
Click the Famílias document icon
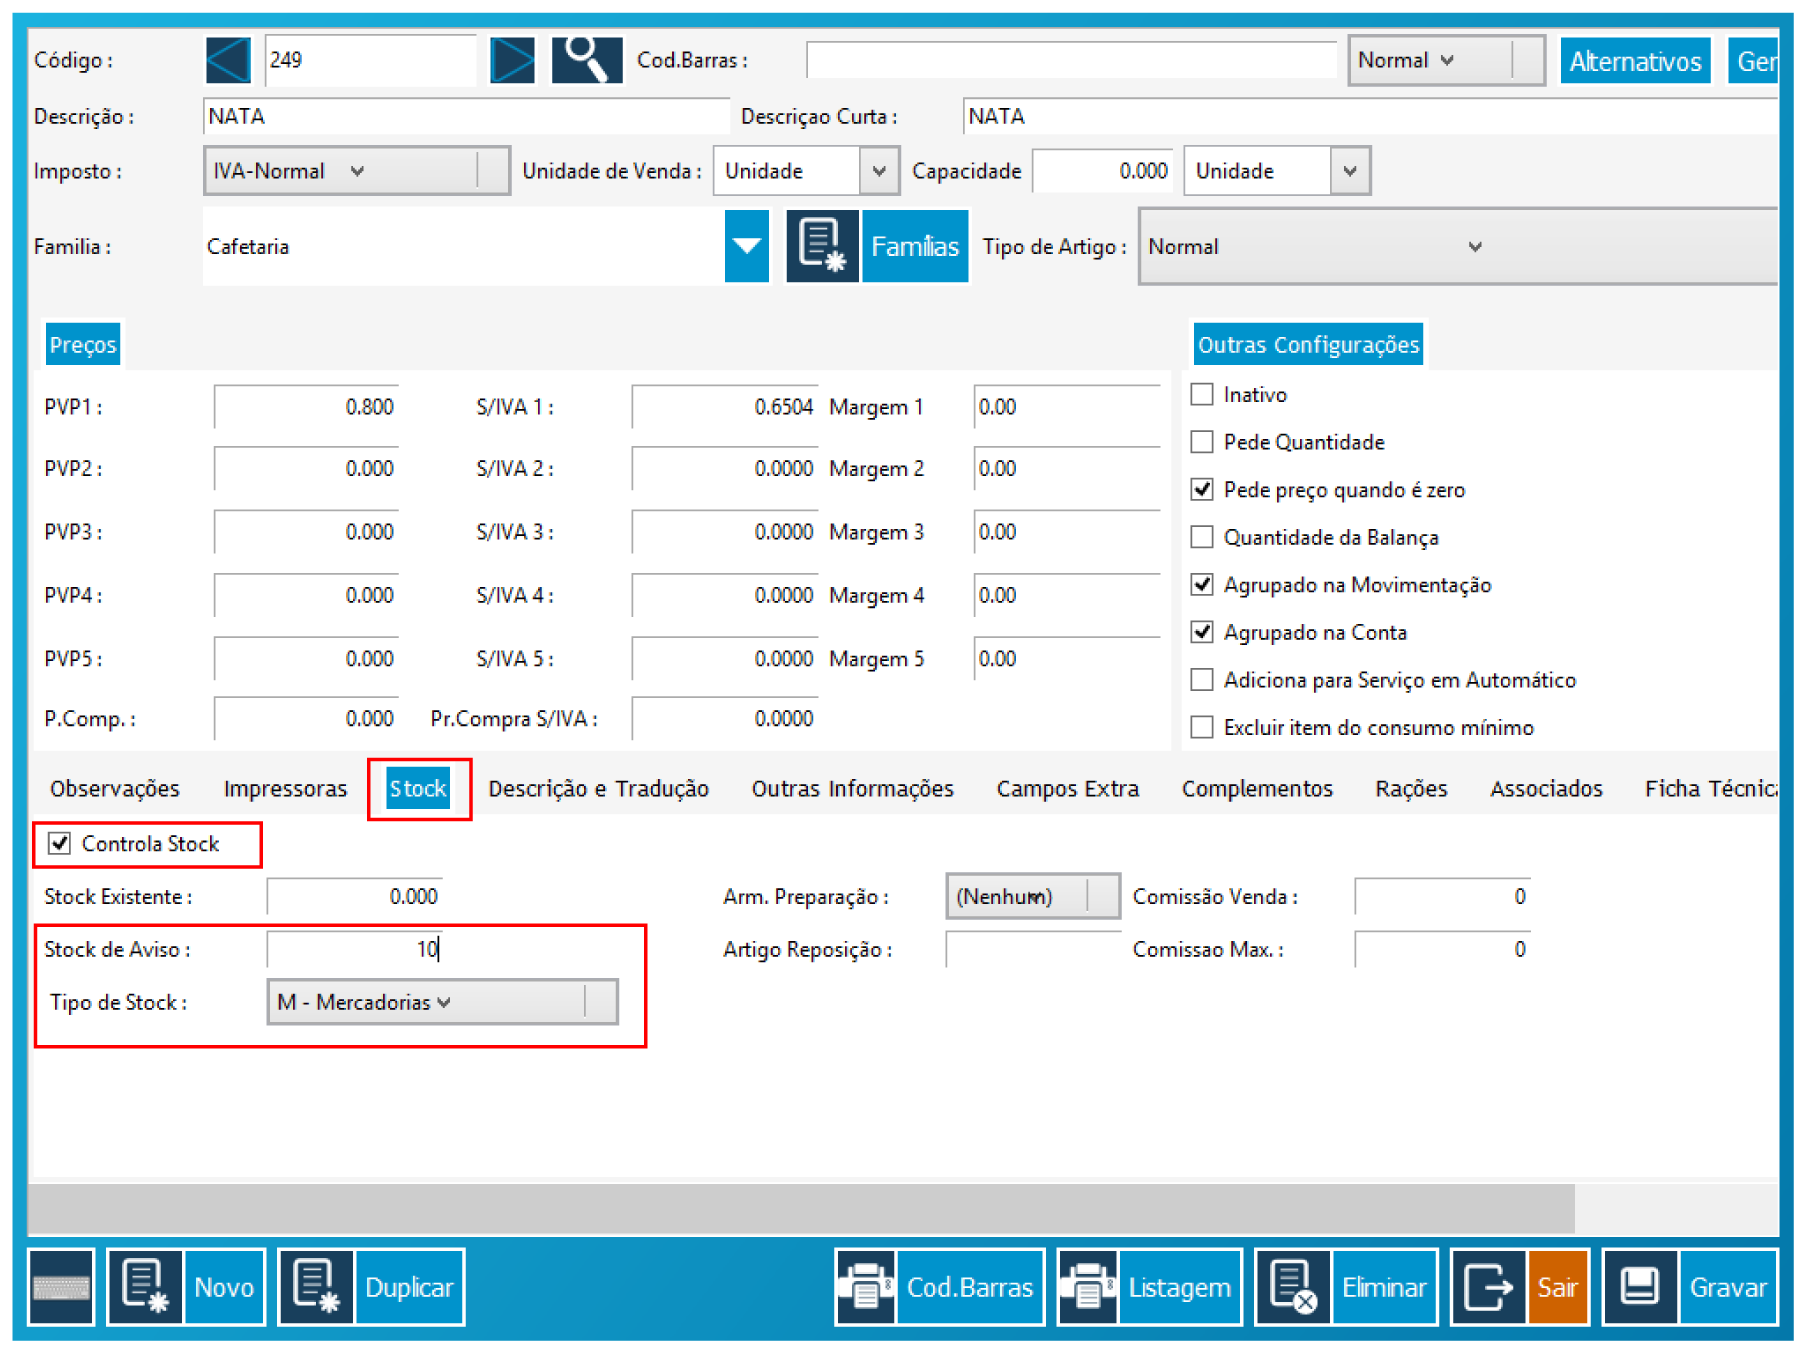point(821,246)
